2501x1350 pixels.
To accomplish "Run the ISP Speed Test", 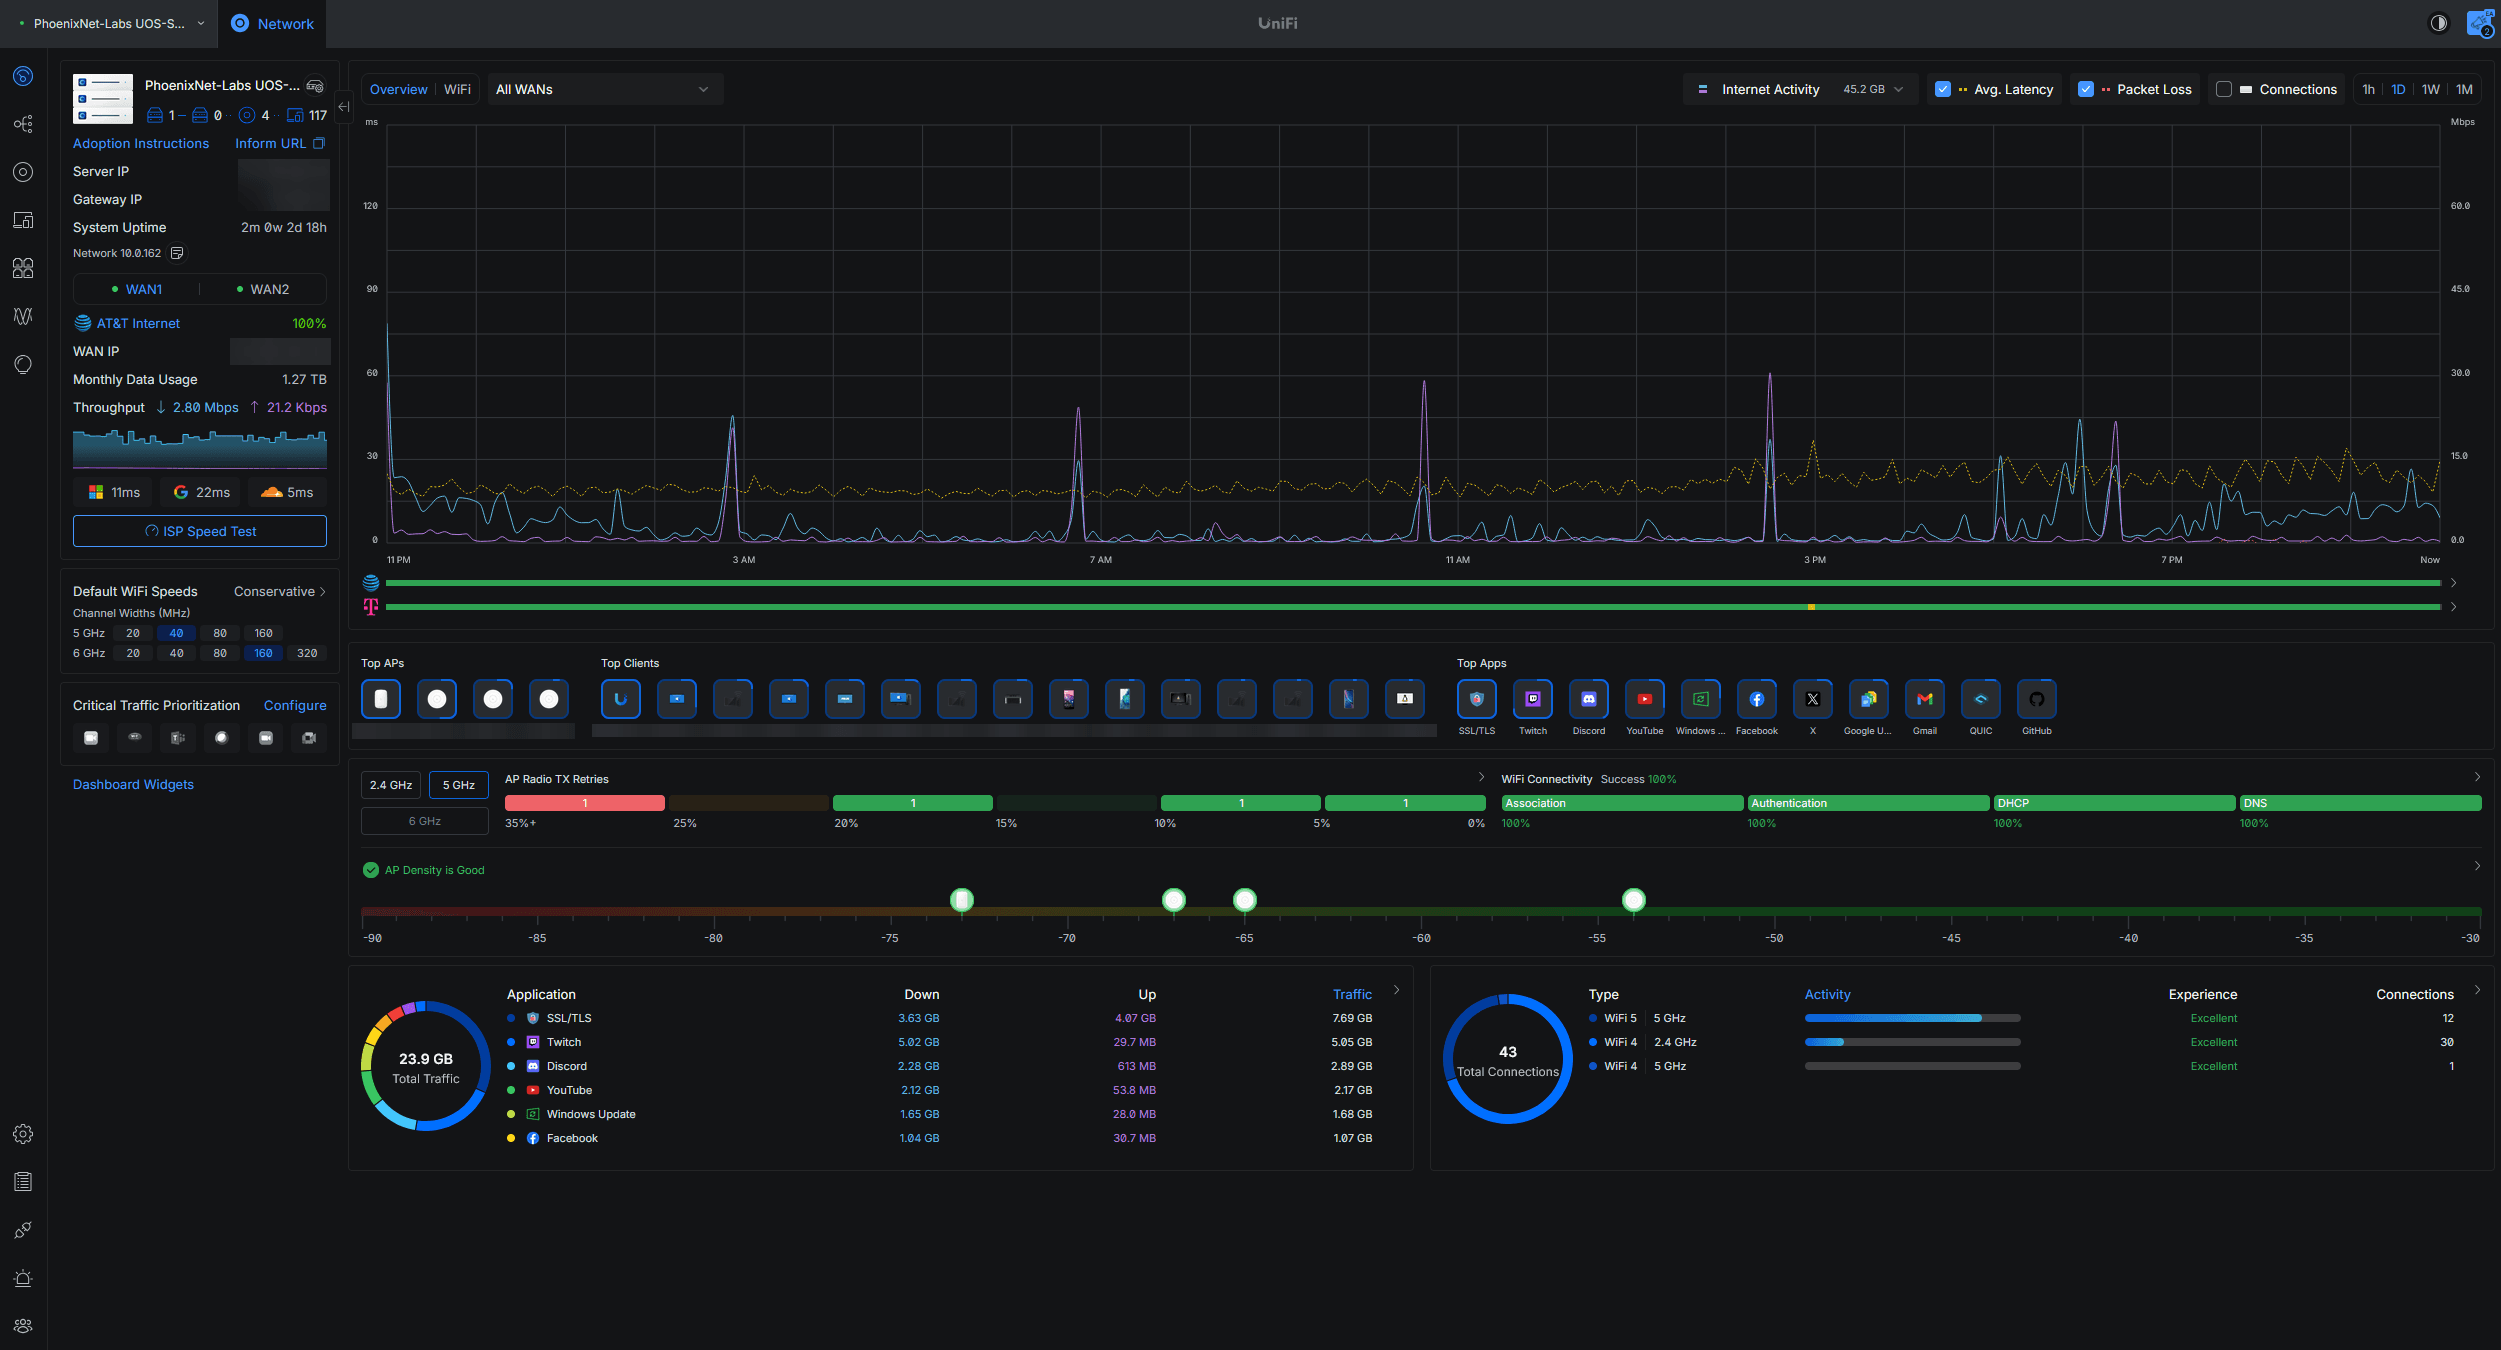I will tap(199, 531).
